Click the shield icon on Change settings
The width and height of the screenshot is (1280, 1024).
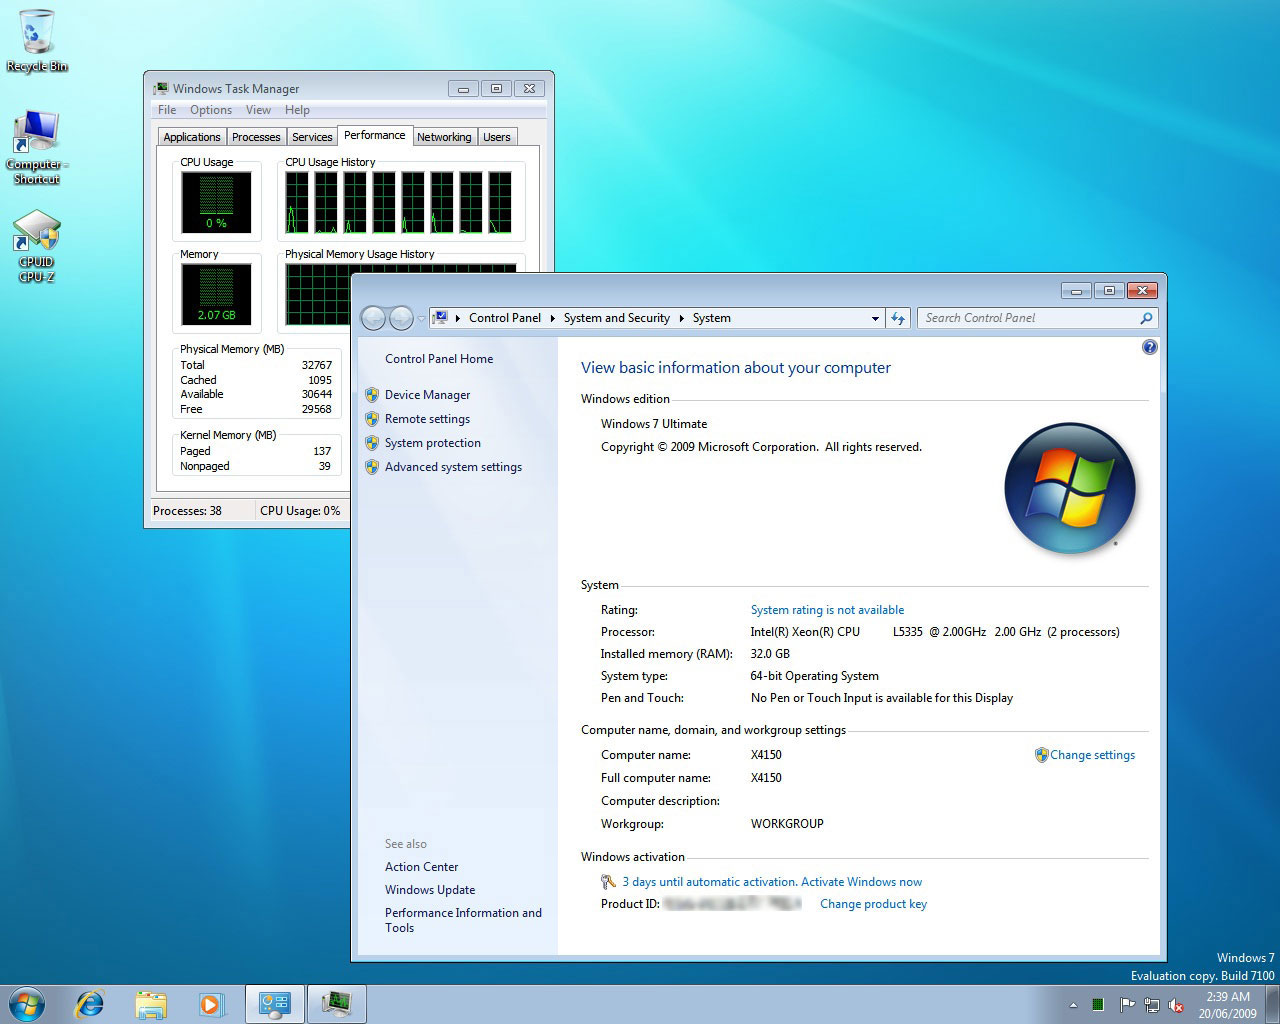coord(1041,755)
